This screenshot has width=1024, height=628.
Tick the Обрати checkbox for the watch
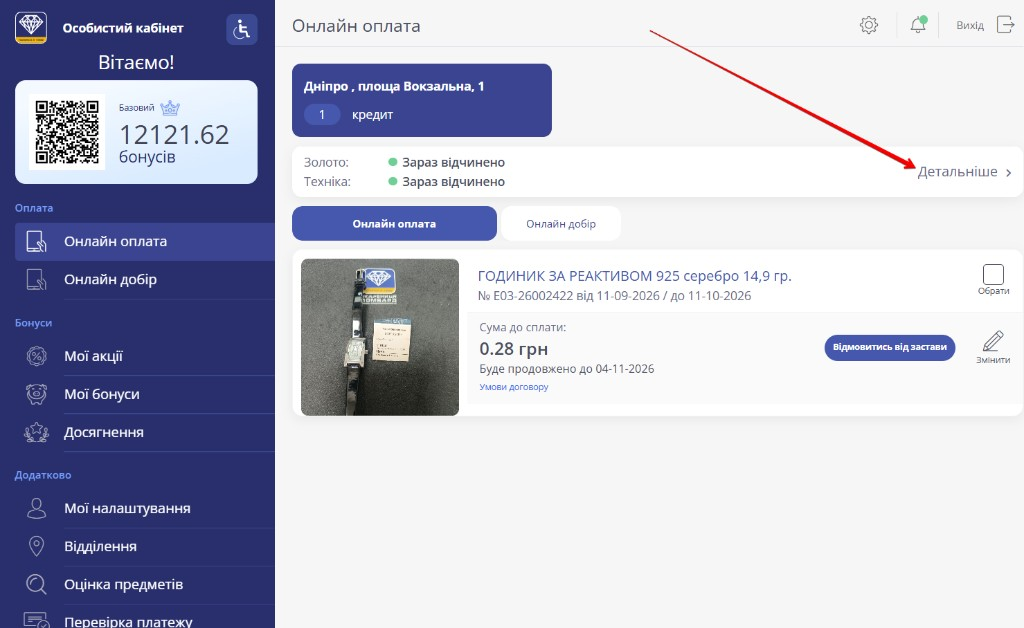[x=993, y=274]
